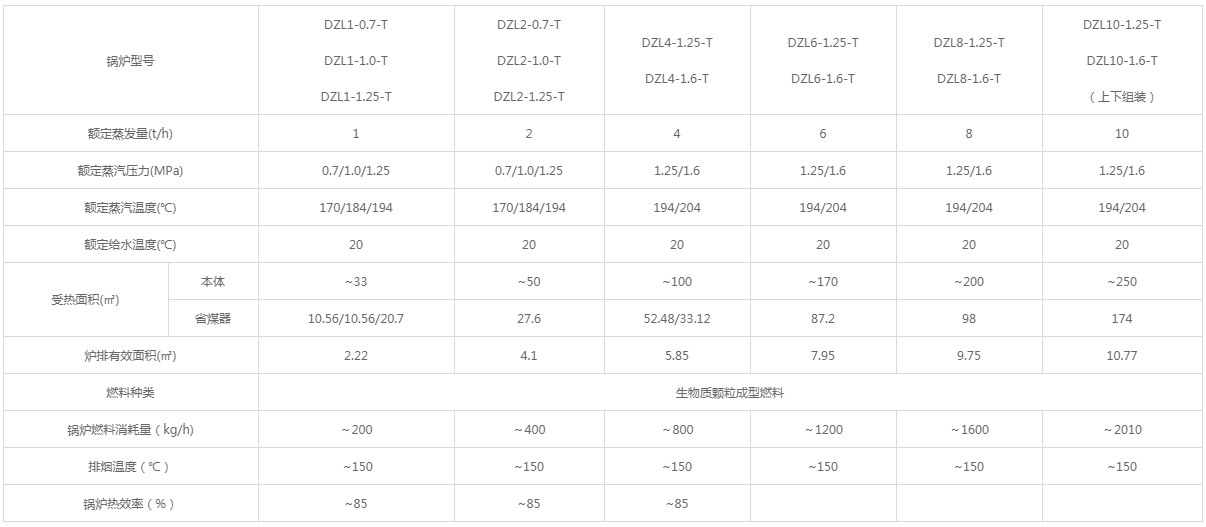Click the 生物质颗粒成型燃料 fuel type cell
1206x527 pixels.
(730, 393)
